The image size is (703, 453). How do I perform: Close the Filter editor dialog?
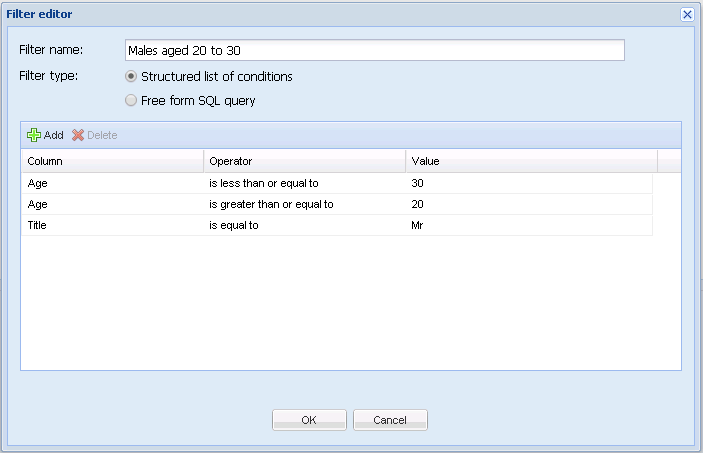click(687, 14)
